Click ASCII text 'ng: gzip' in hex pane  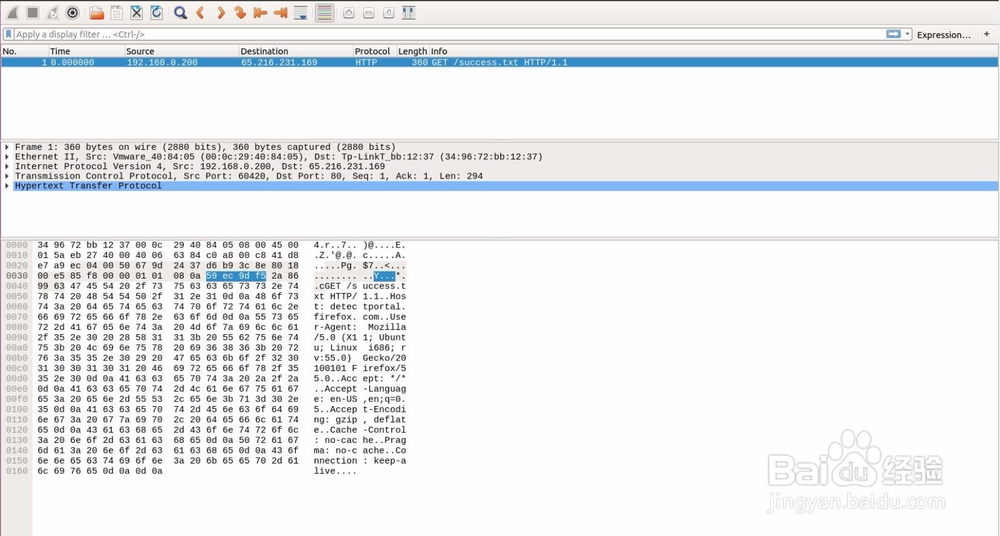(334, 420)
